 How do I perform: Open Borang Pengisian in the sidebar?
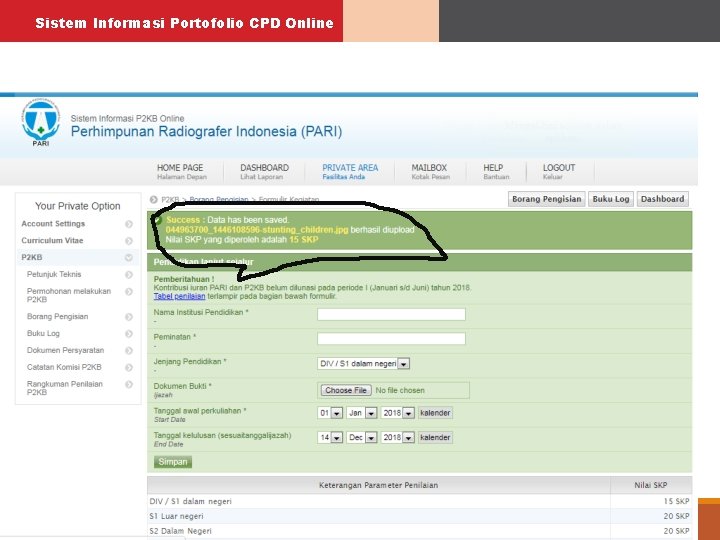tap(57, 316)
